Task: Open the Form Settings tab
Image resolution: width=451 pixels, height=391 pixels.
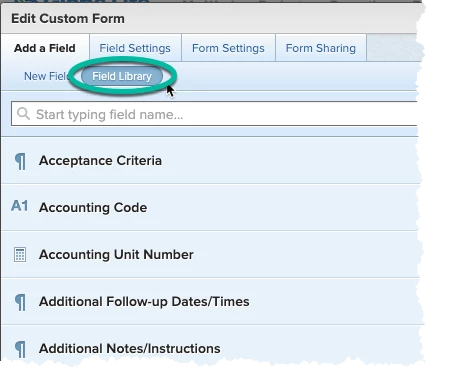Action: [228, 48]
